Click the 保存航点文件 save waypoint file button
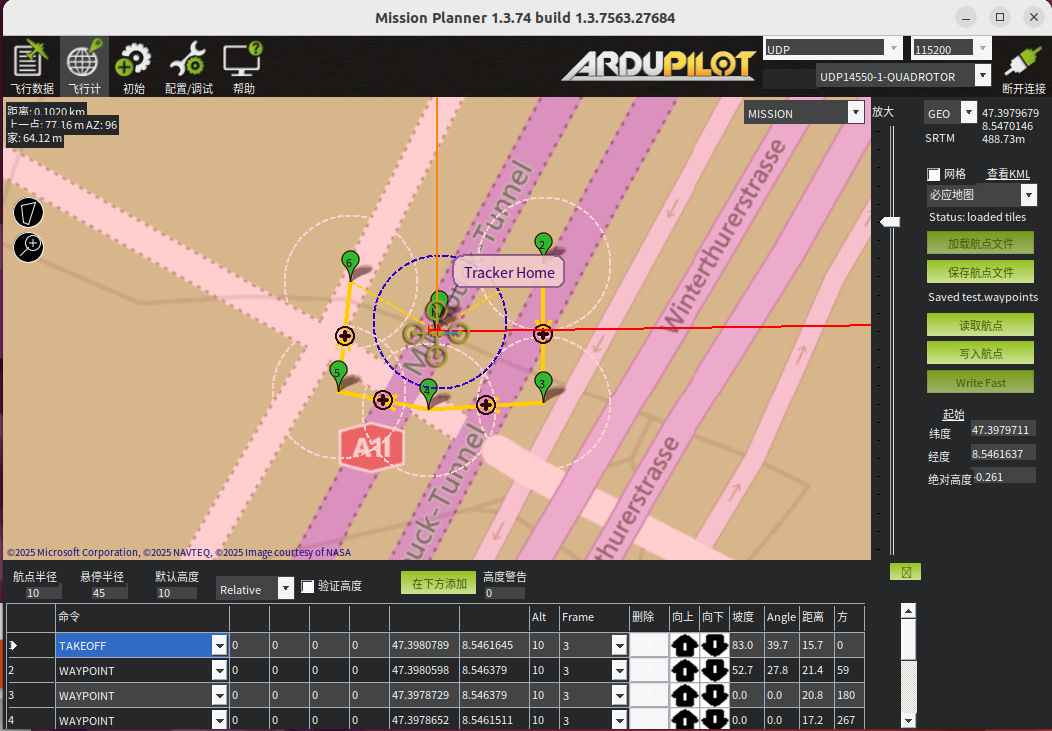The image size is (1052, 731). 980,272
